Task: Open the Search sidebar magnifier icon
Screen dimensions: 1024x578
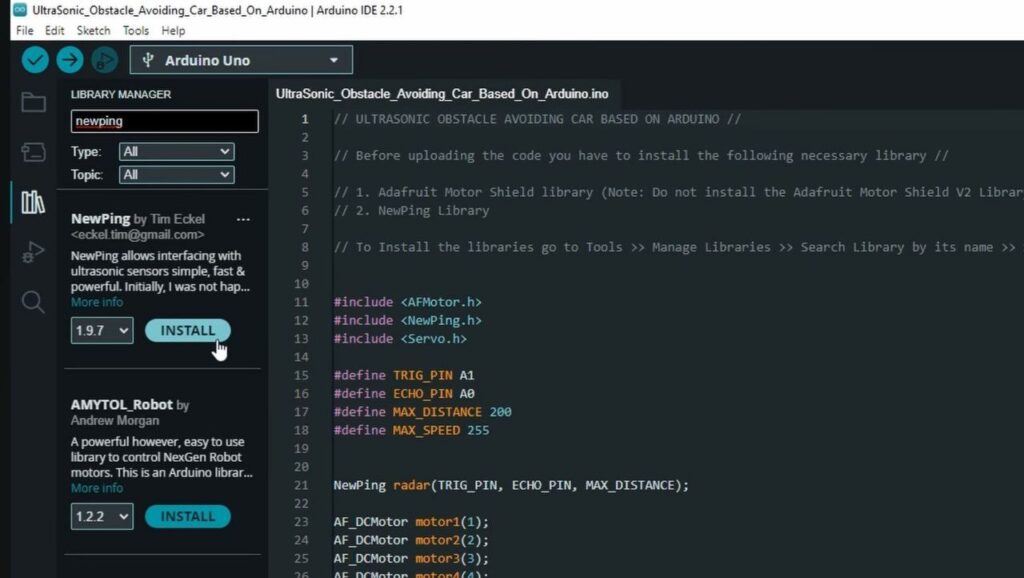Action: pos(33,302)
